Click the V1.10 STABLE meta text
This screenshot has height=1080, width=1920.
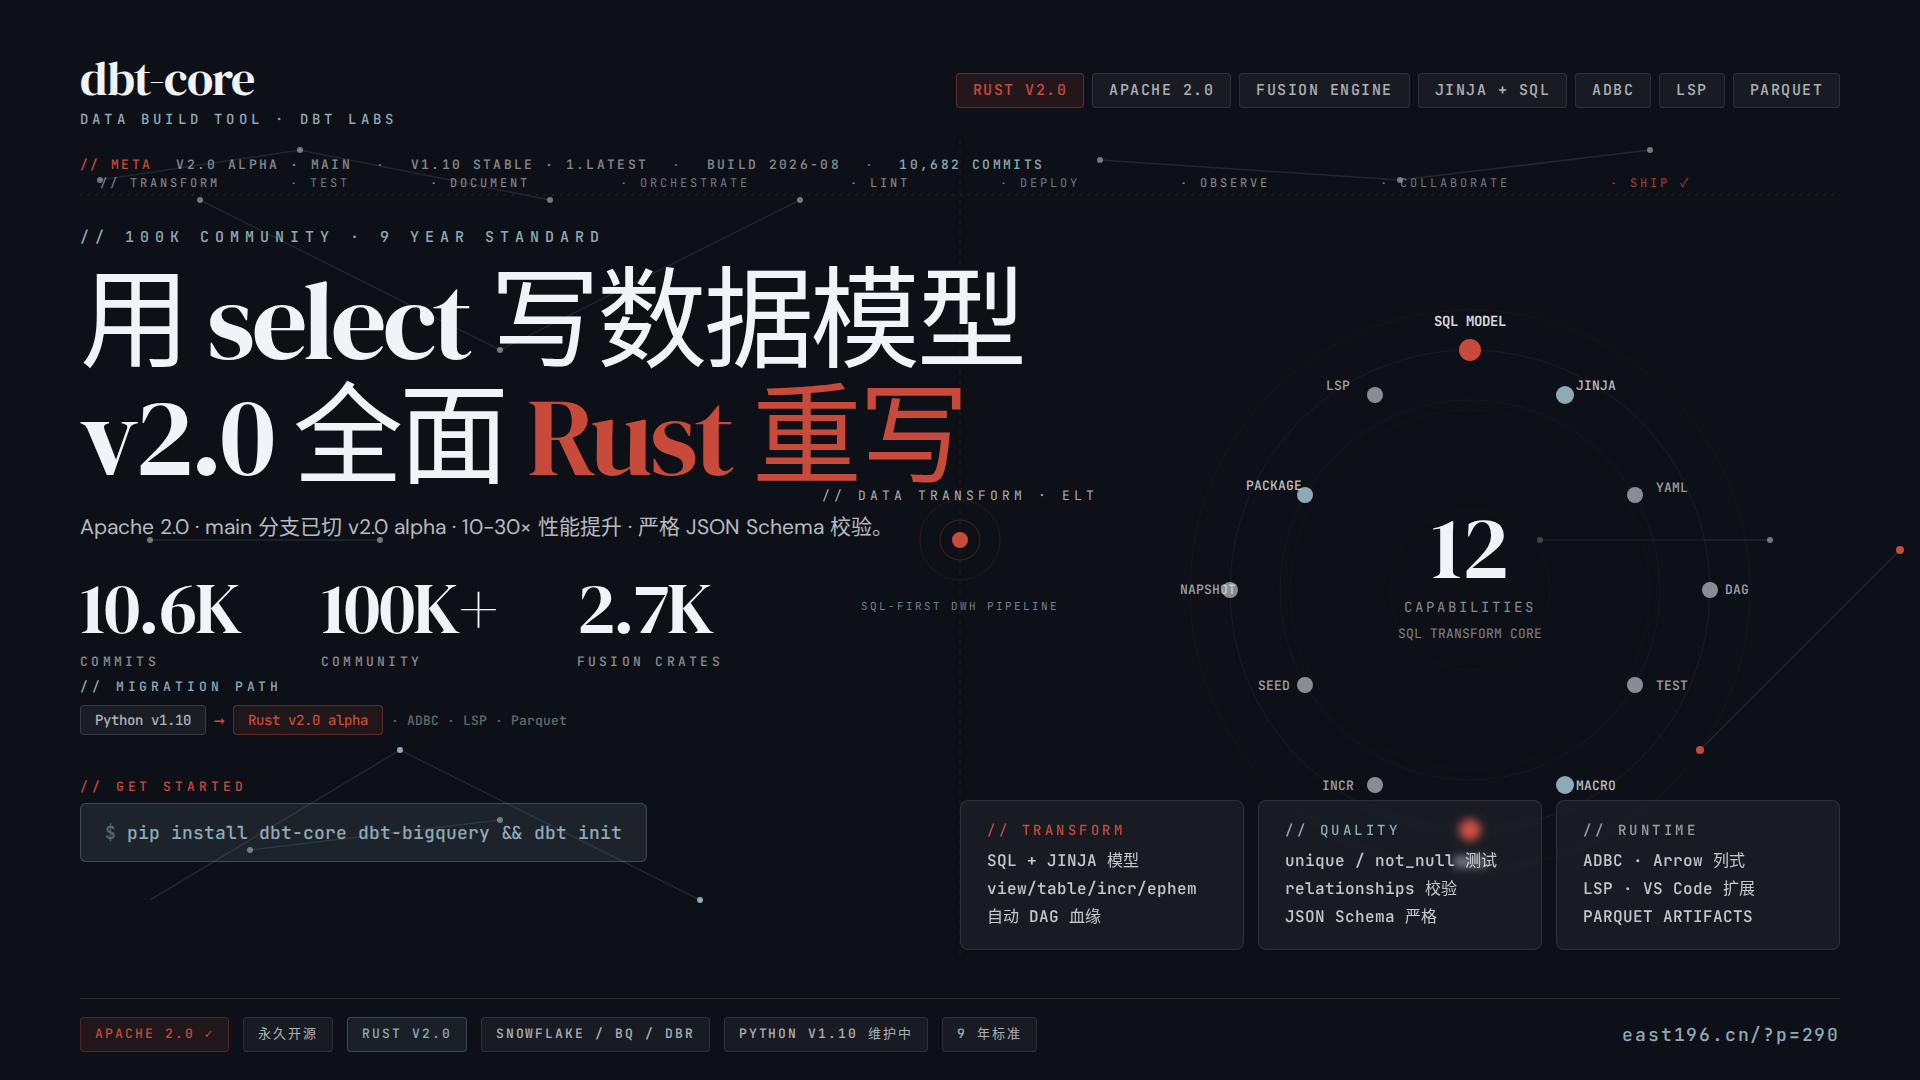pyautogui.click(x=472, y=165)
